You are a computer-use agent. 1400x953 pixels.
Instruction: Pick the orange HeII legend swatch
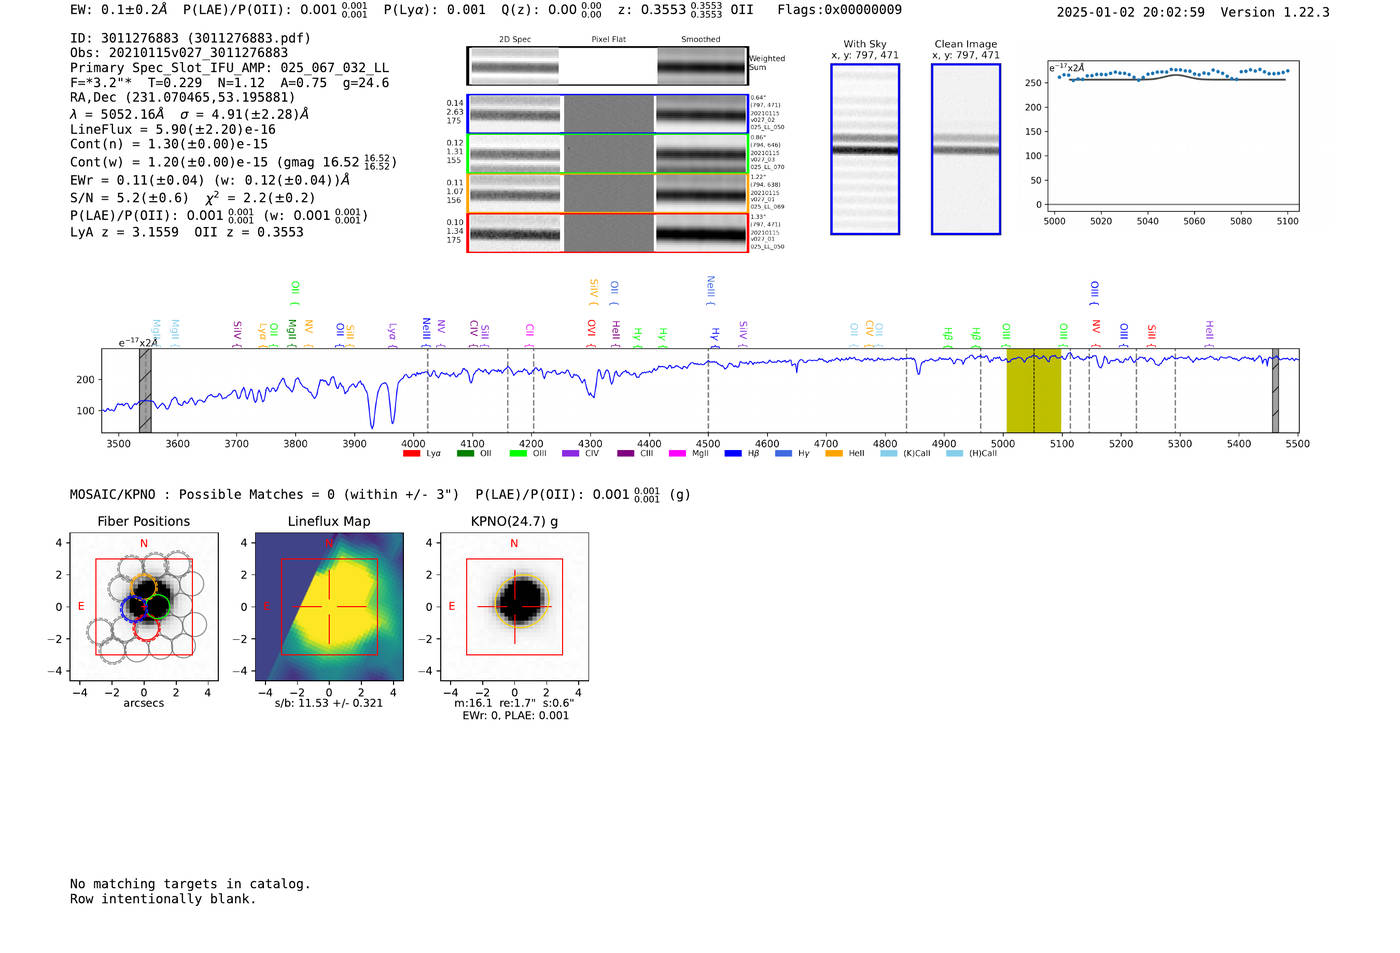click(834, 453)
